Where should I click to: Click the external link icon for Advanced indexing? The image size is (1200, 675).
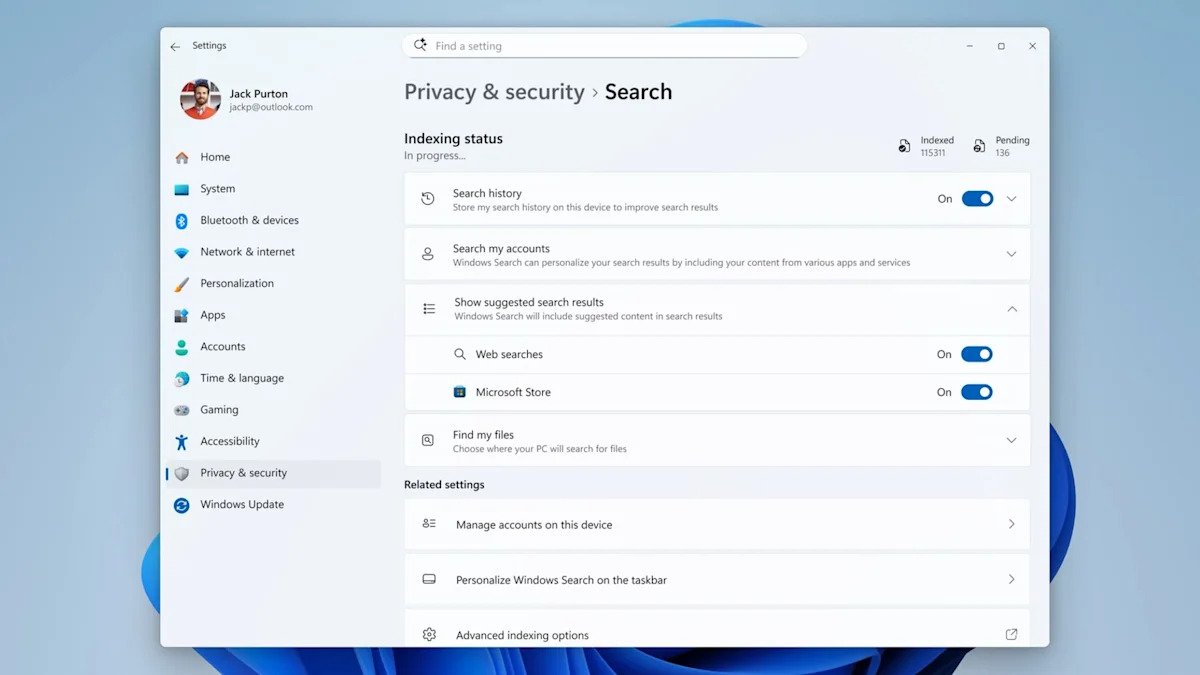[x=1011, y=634]
